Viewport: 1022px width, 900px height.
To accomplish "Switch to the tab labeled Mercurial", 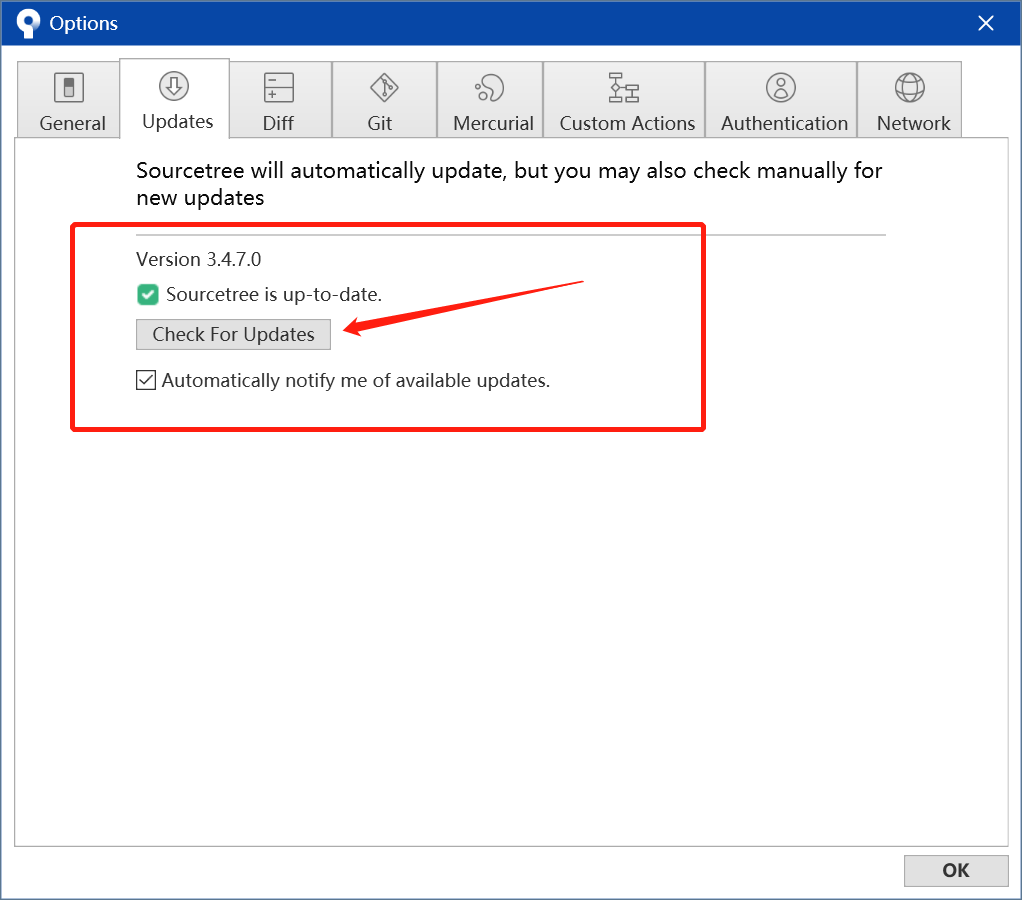I will click(493, 123).
